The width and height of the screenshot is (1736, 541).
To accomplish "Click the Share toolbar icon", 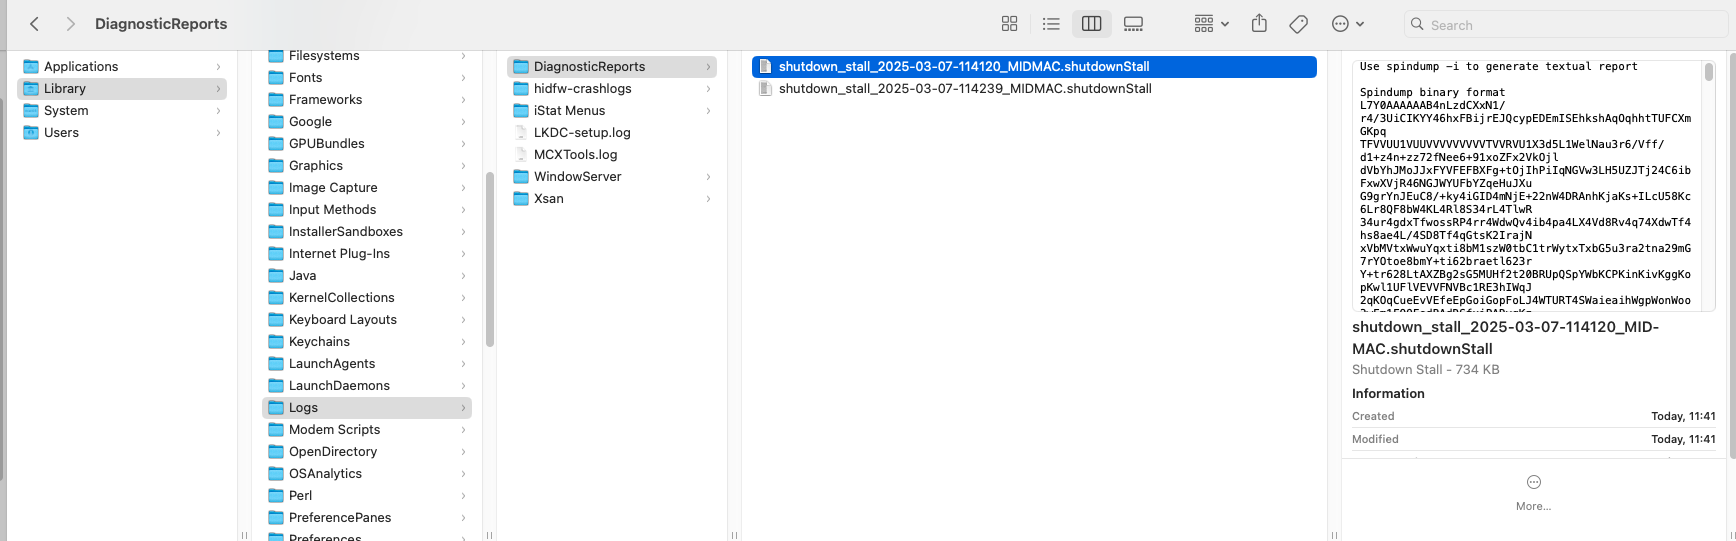I will pyautogui.click(x=1259, y=24).
